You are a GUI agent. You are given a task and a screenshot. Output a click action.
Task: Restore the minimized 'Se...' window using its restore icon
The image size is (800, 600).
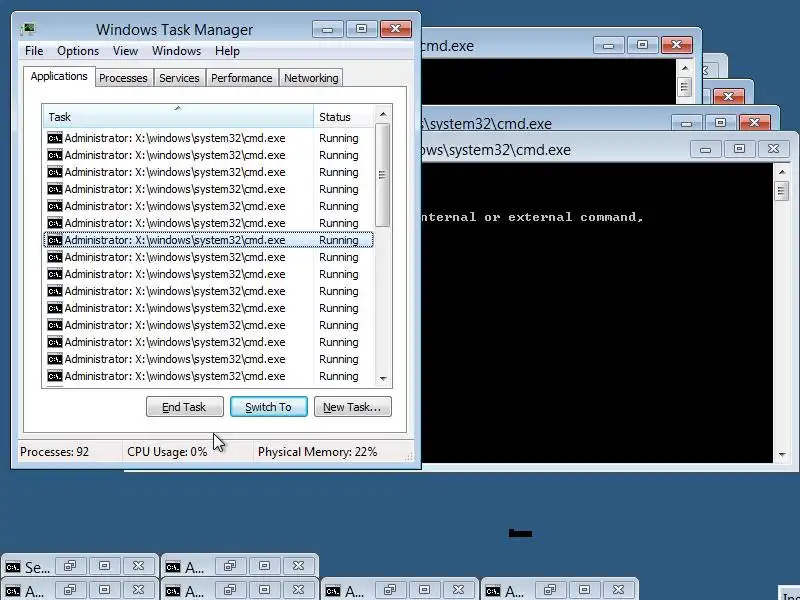pos(70,566)
